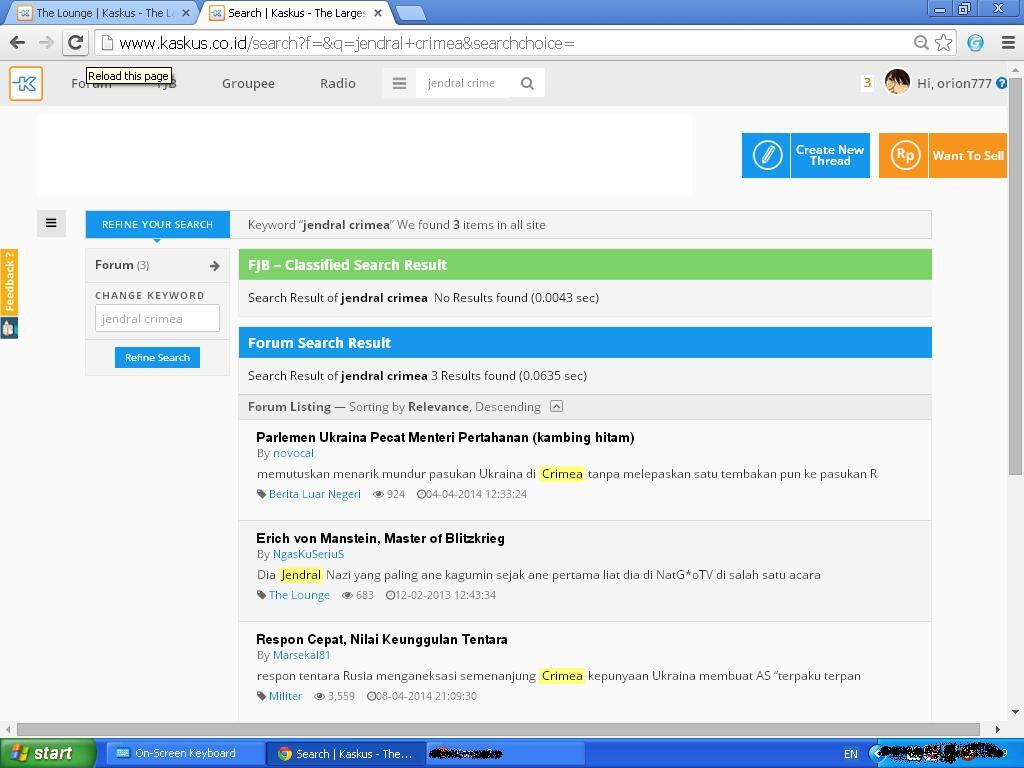Screen dimensions: 1024x768
Task: Click the scroll down arrow
Action: pos(1016,712)
